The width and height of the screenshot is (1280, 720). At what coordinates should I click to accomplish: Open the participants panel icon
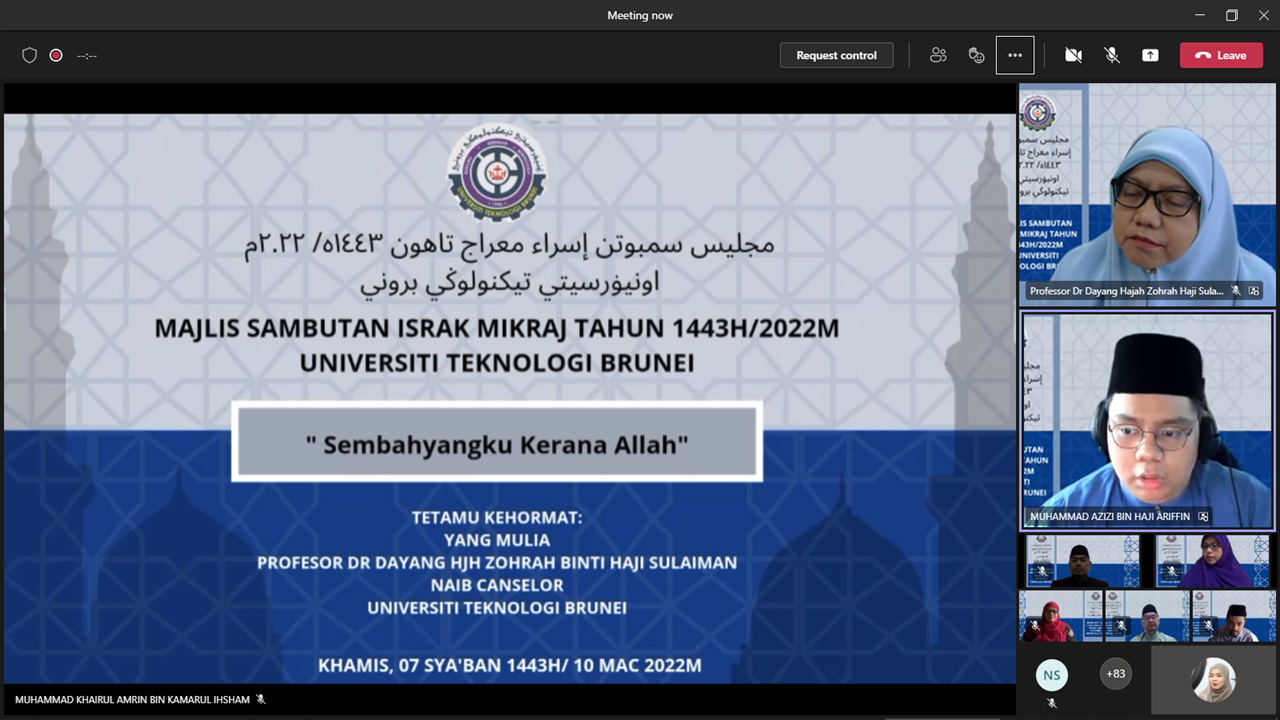click(x=938, y=55)
